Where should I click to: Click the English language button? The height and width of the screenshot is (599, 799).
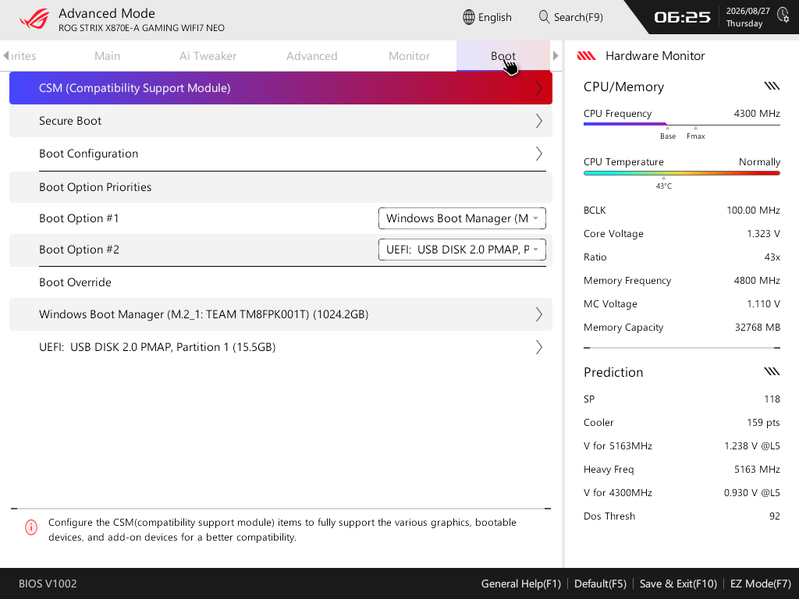[487, 17]
